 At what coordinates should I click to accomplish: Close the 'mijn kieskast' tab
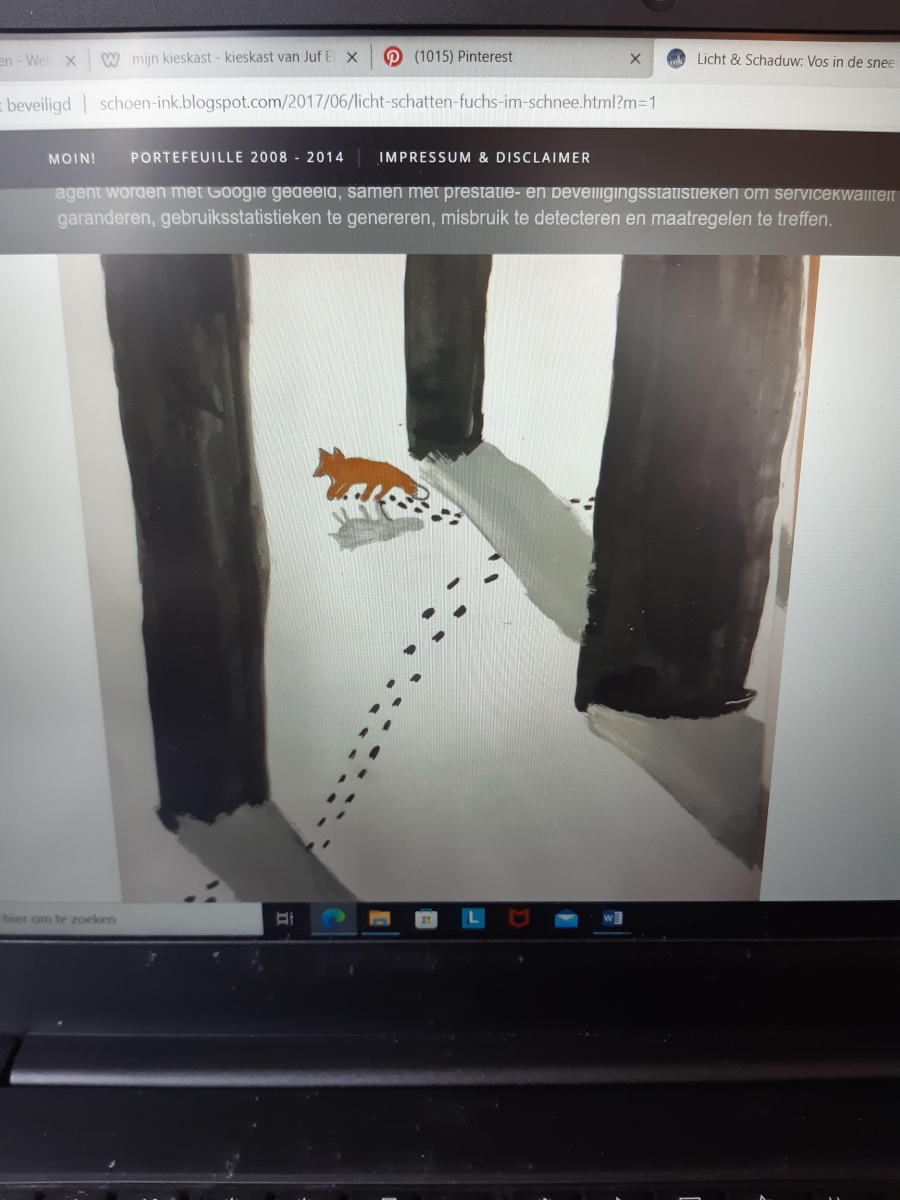tap(352, 59)
